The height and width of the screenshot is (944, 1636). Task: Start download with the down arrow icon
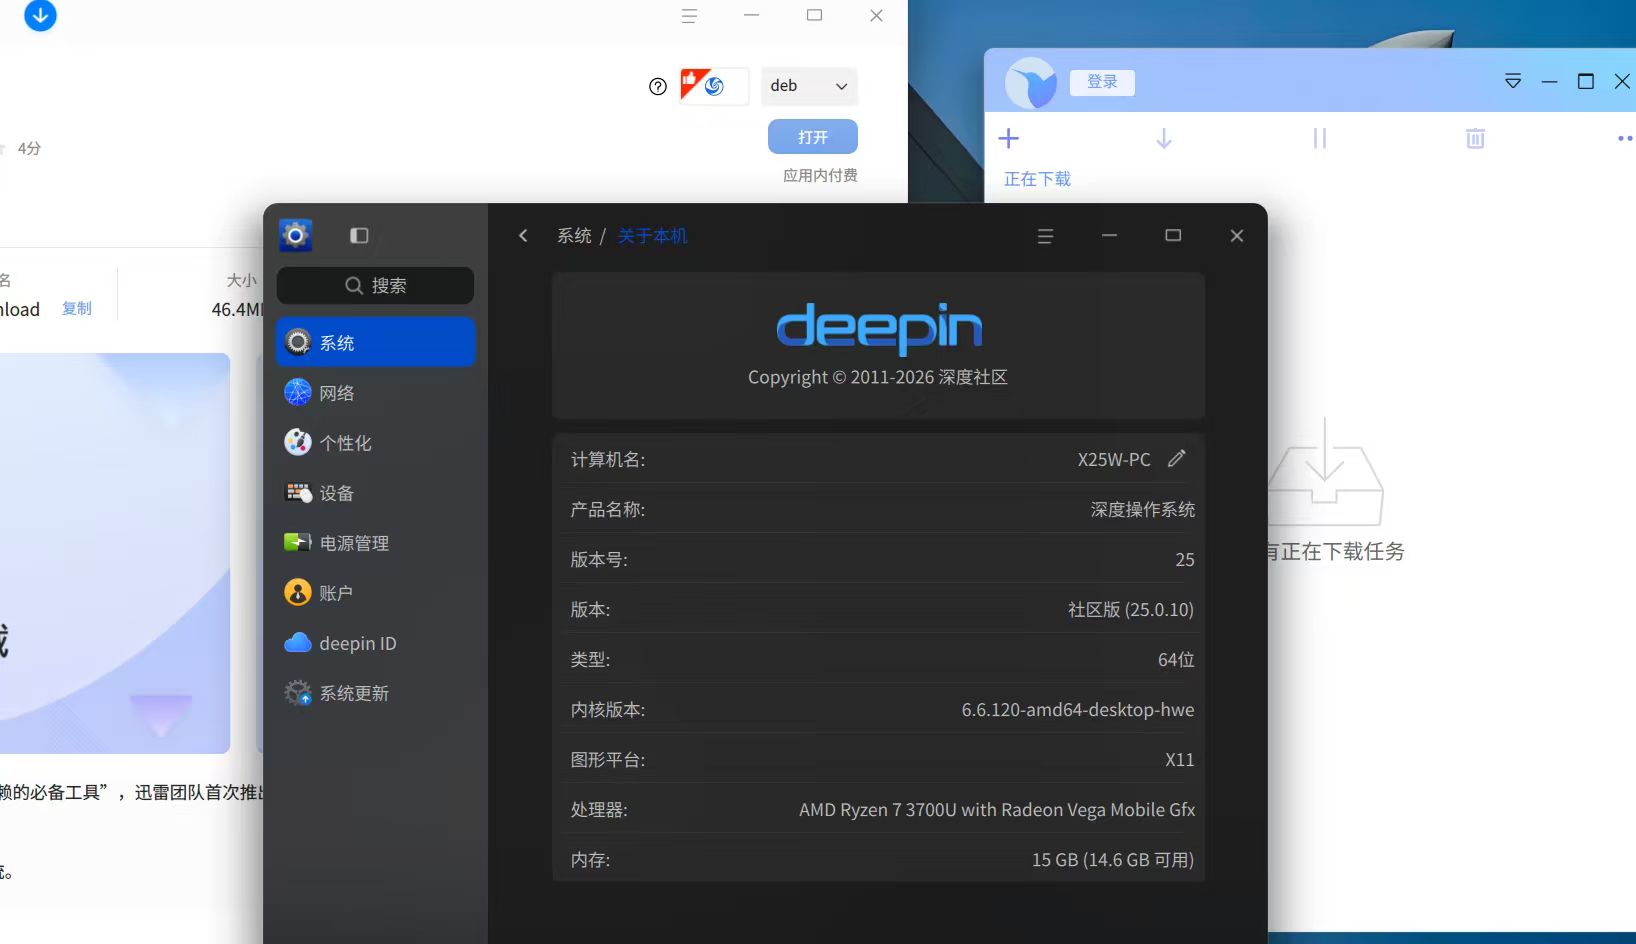click(1164, 138)
